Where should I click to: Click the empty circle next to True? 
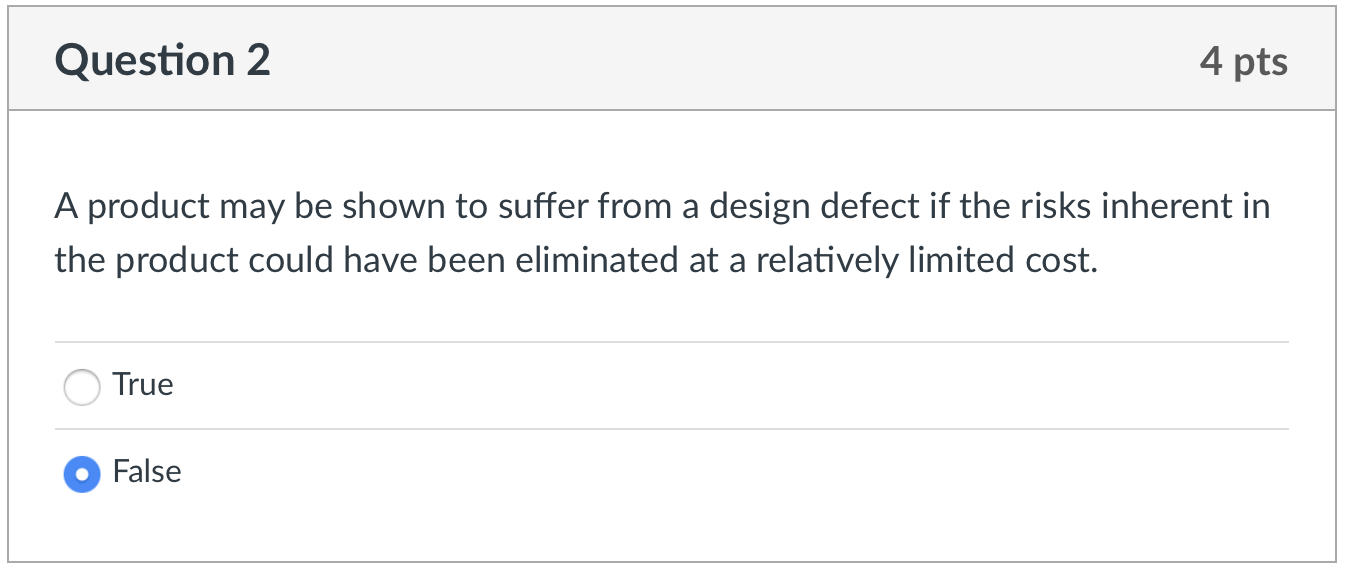82,386
